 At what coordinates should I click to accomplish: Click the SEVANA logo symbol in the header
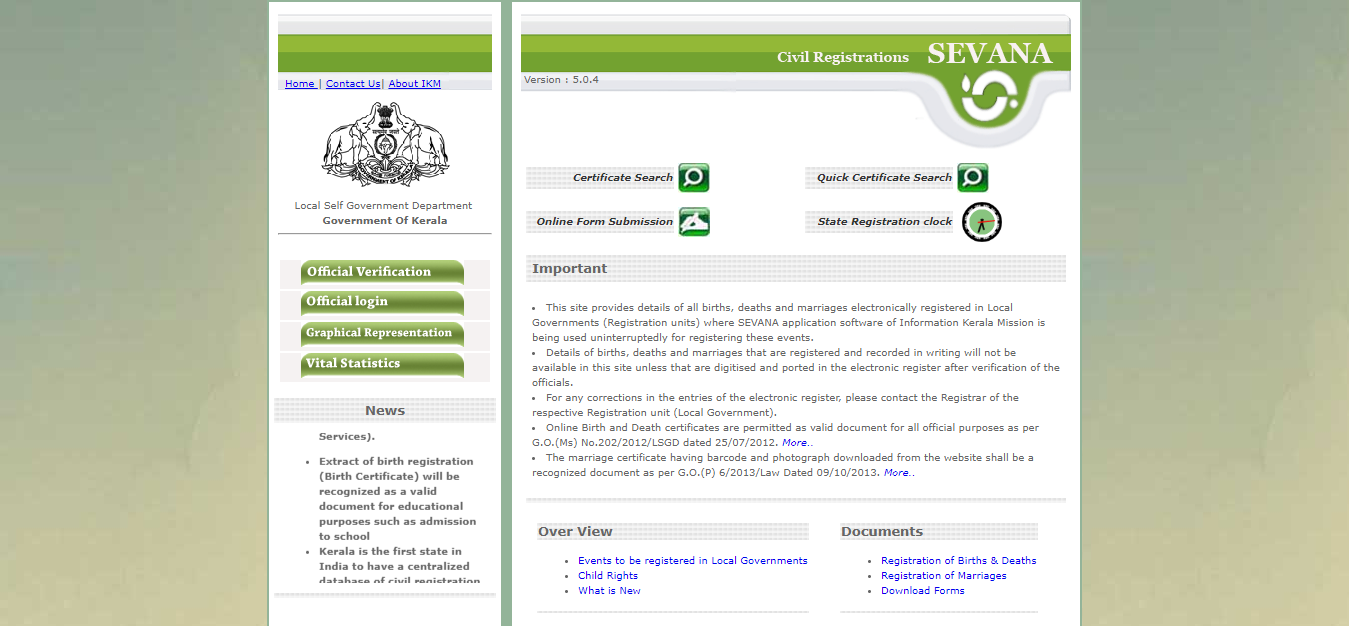(x=989, y=97)
